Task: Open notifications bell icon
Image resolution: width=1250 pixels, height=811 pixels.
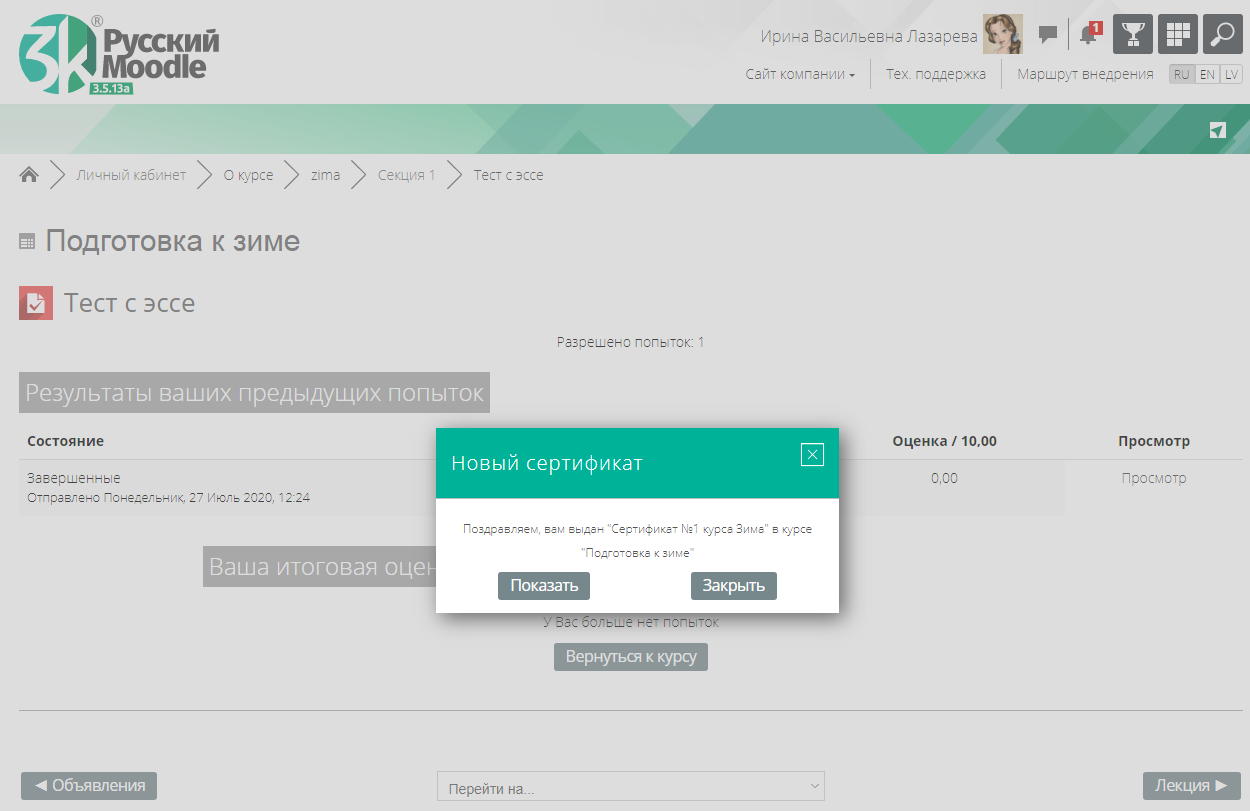Action: coord(1088,35)
